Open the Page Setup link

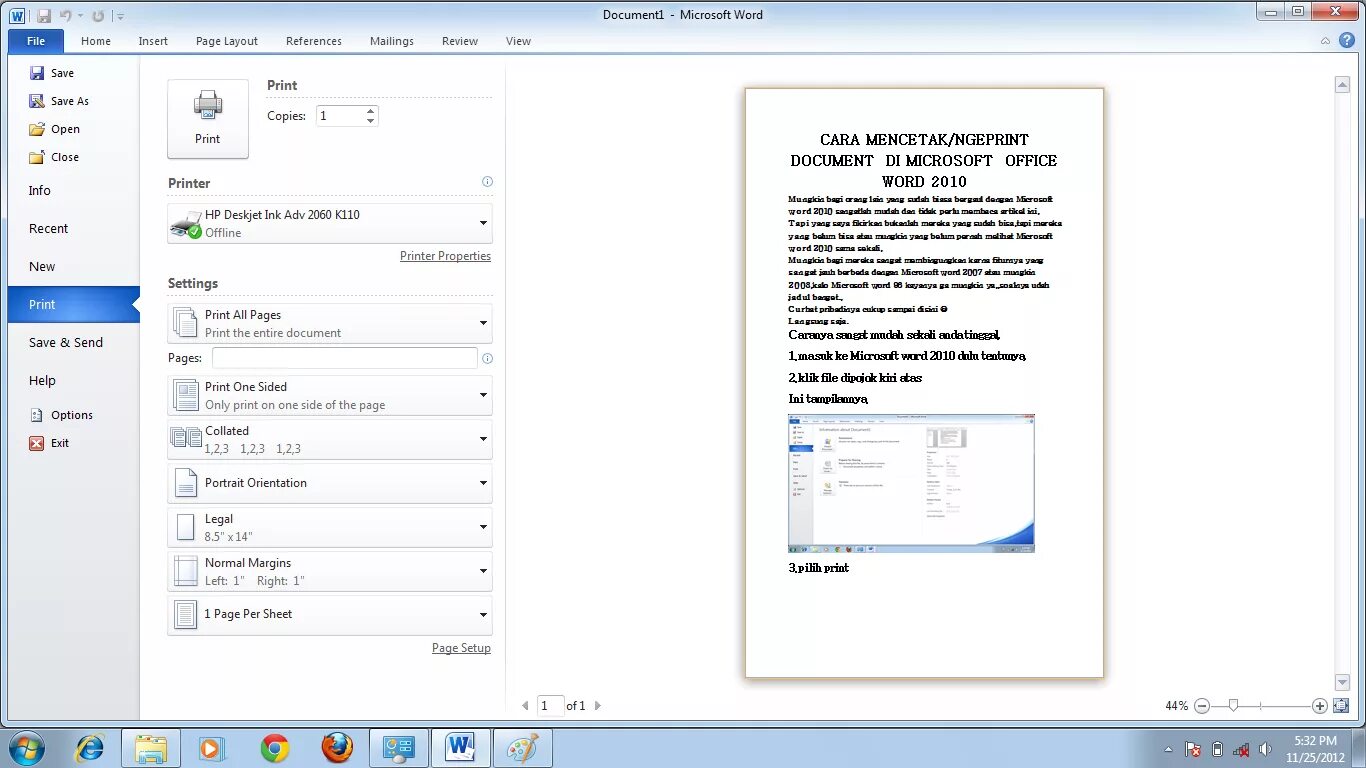click(461, 648)
